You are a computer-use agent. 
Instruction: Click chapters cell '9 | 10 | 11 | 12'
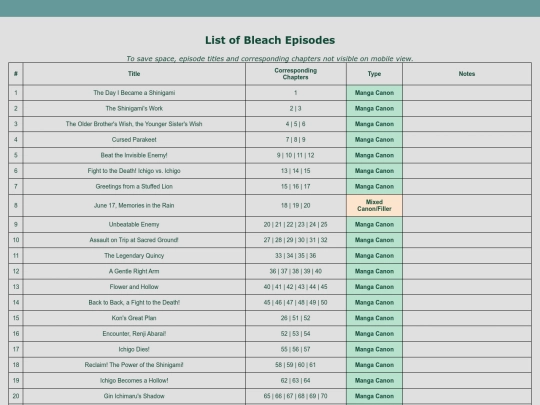[295, 155]
